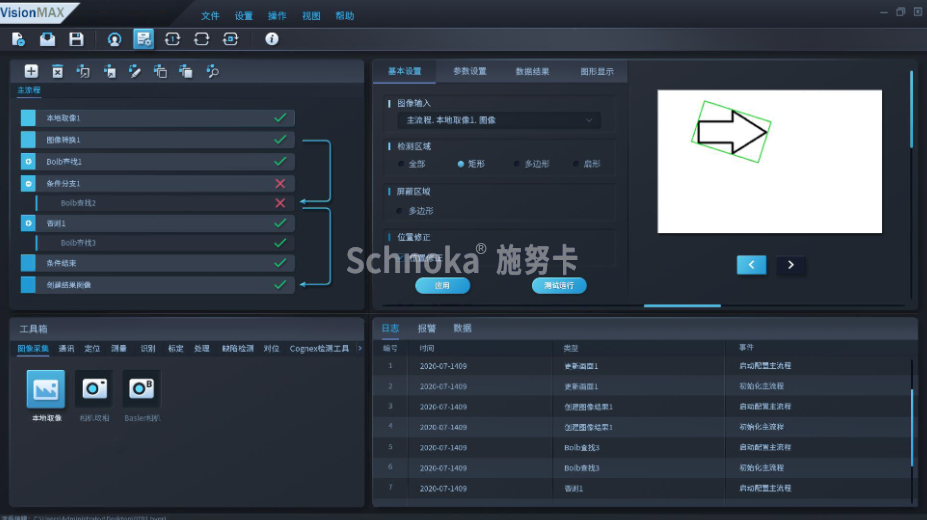Click the stop run loop icon
This screenshot has width=927, height=520.
(x=230, y=39)
